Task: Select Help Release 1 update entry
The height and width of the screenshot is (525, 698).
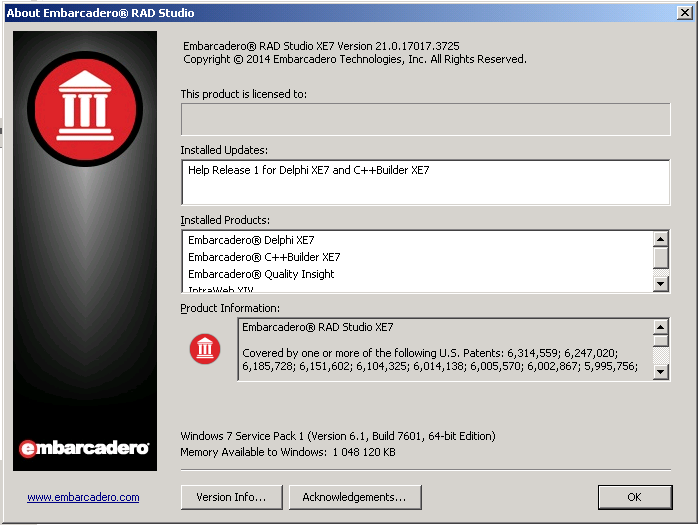Action: click(x=308, y=170)
